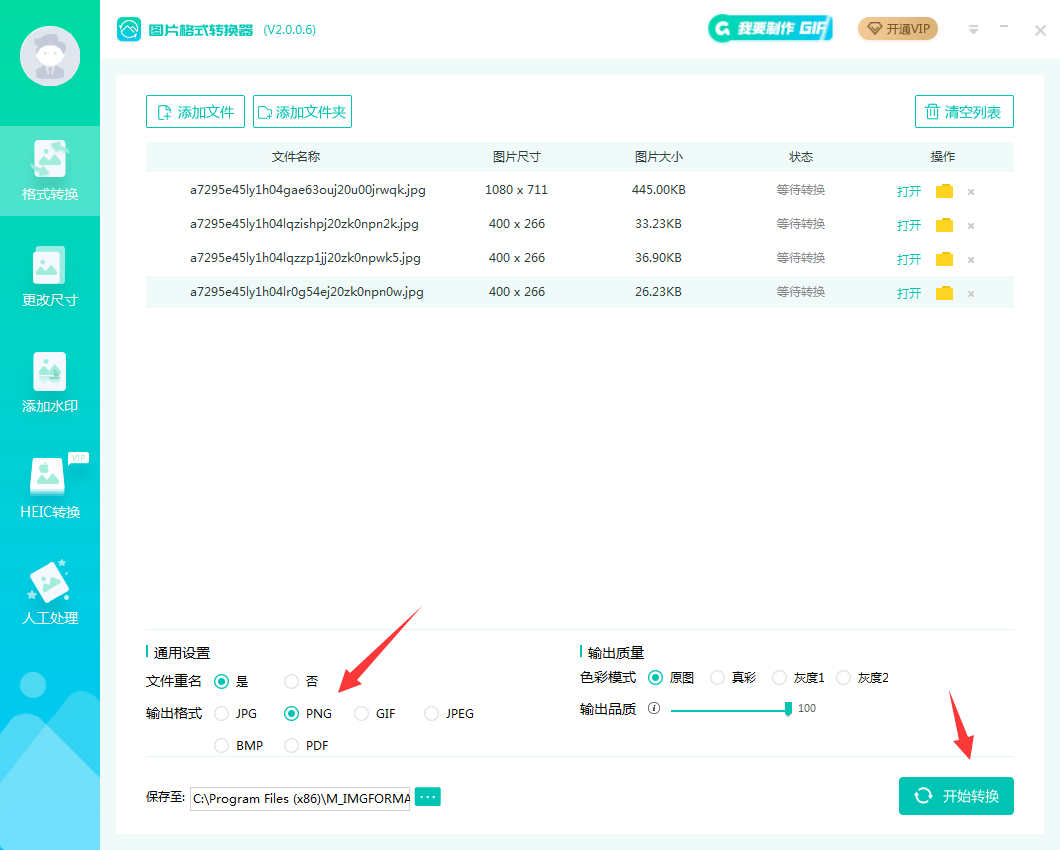Click the 图片大小 column header

click(x=658, y=157)
